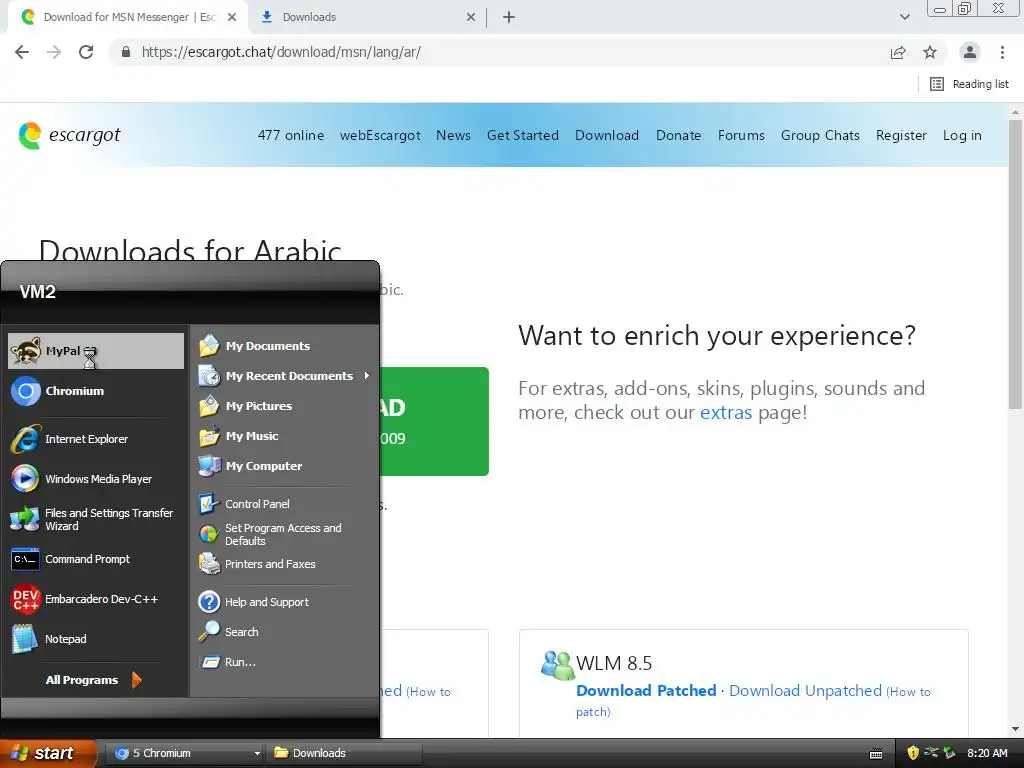Switch to Download for MSN Messenger tab
Image resolution: width=1024 pixels, height=768 pixels.
(129, 17)
